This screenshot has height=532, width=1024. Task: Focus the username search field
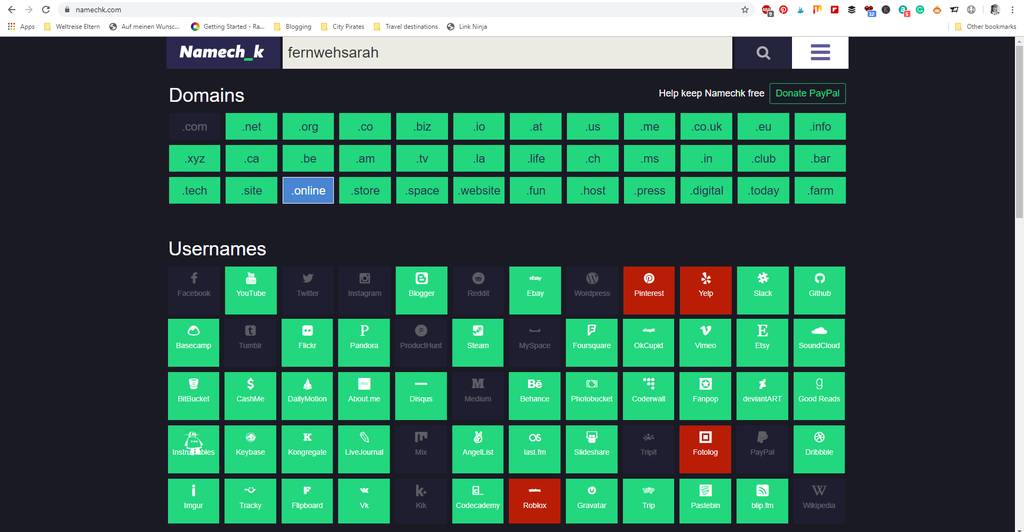(507, 53)
